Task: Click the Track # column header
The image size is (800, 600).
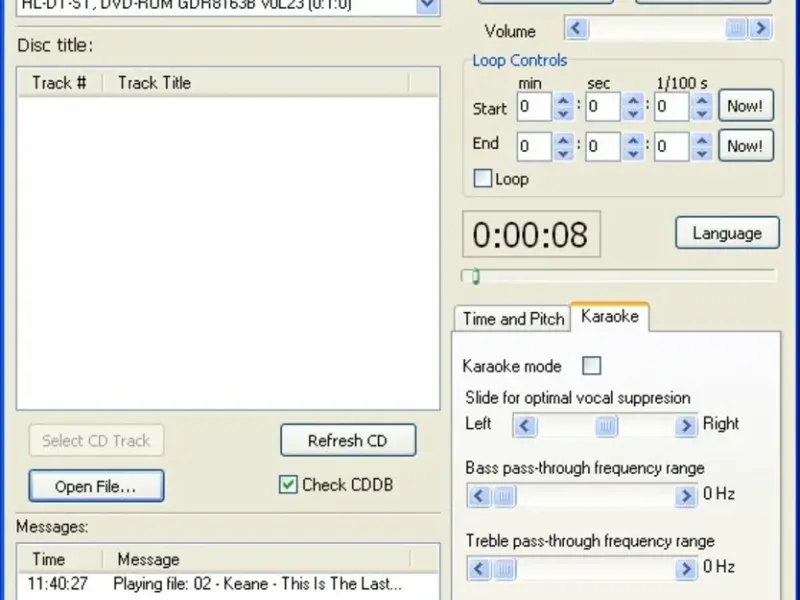Action: click(60, 82)
